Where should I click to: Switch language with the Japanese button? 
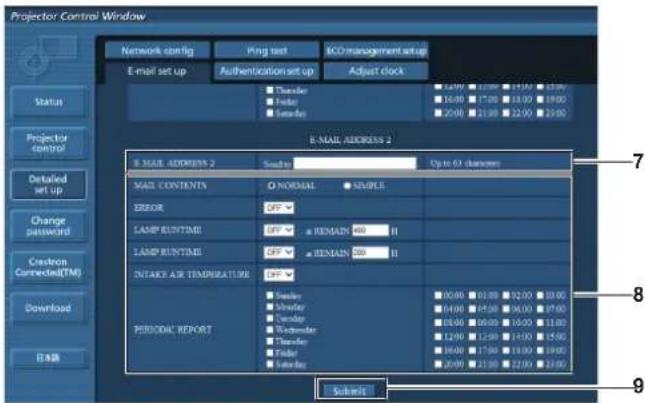(x=49, y=358)
